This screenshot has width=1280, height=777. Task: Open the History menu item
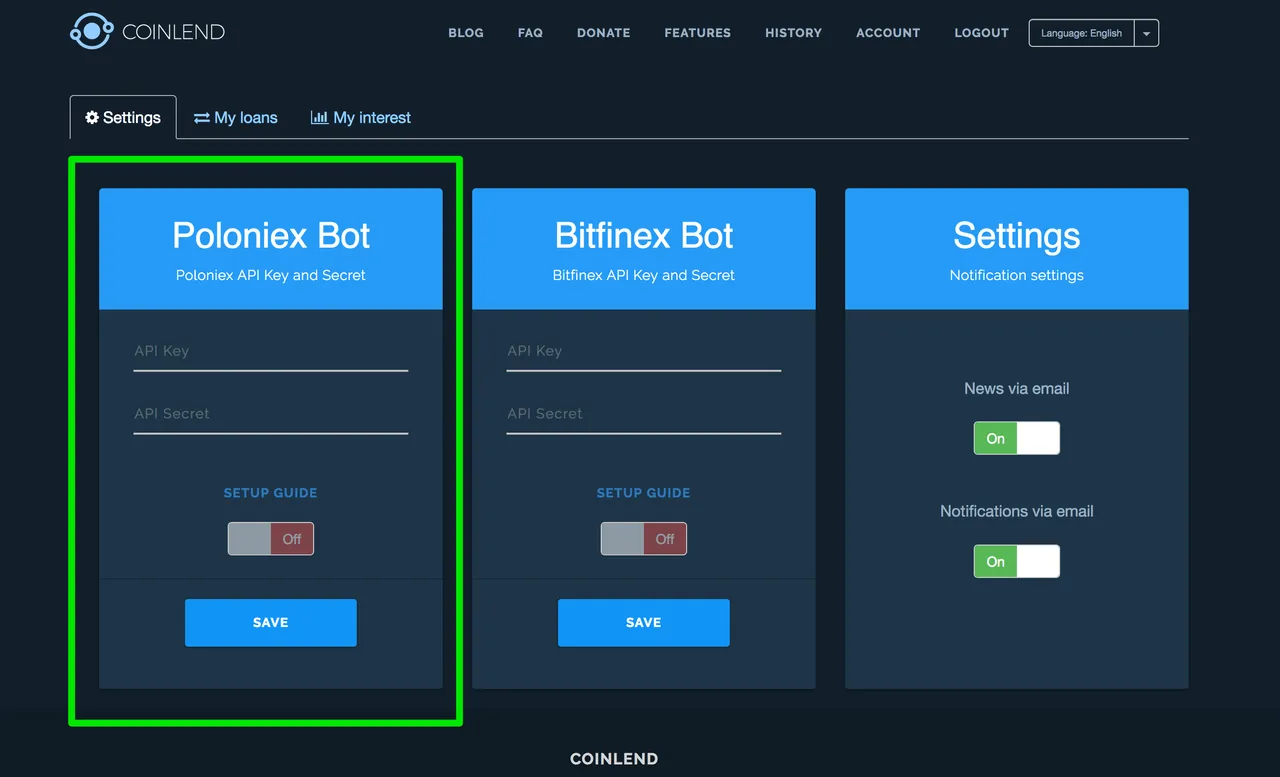[x=793, y=33]
